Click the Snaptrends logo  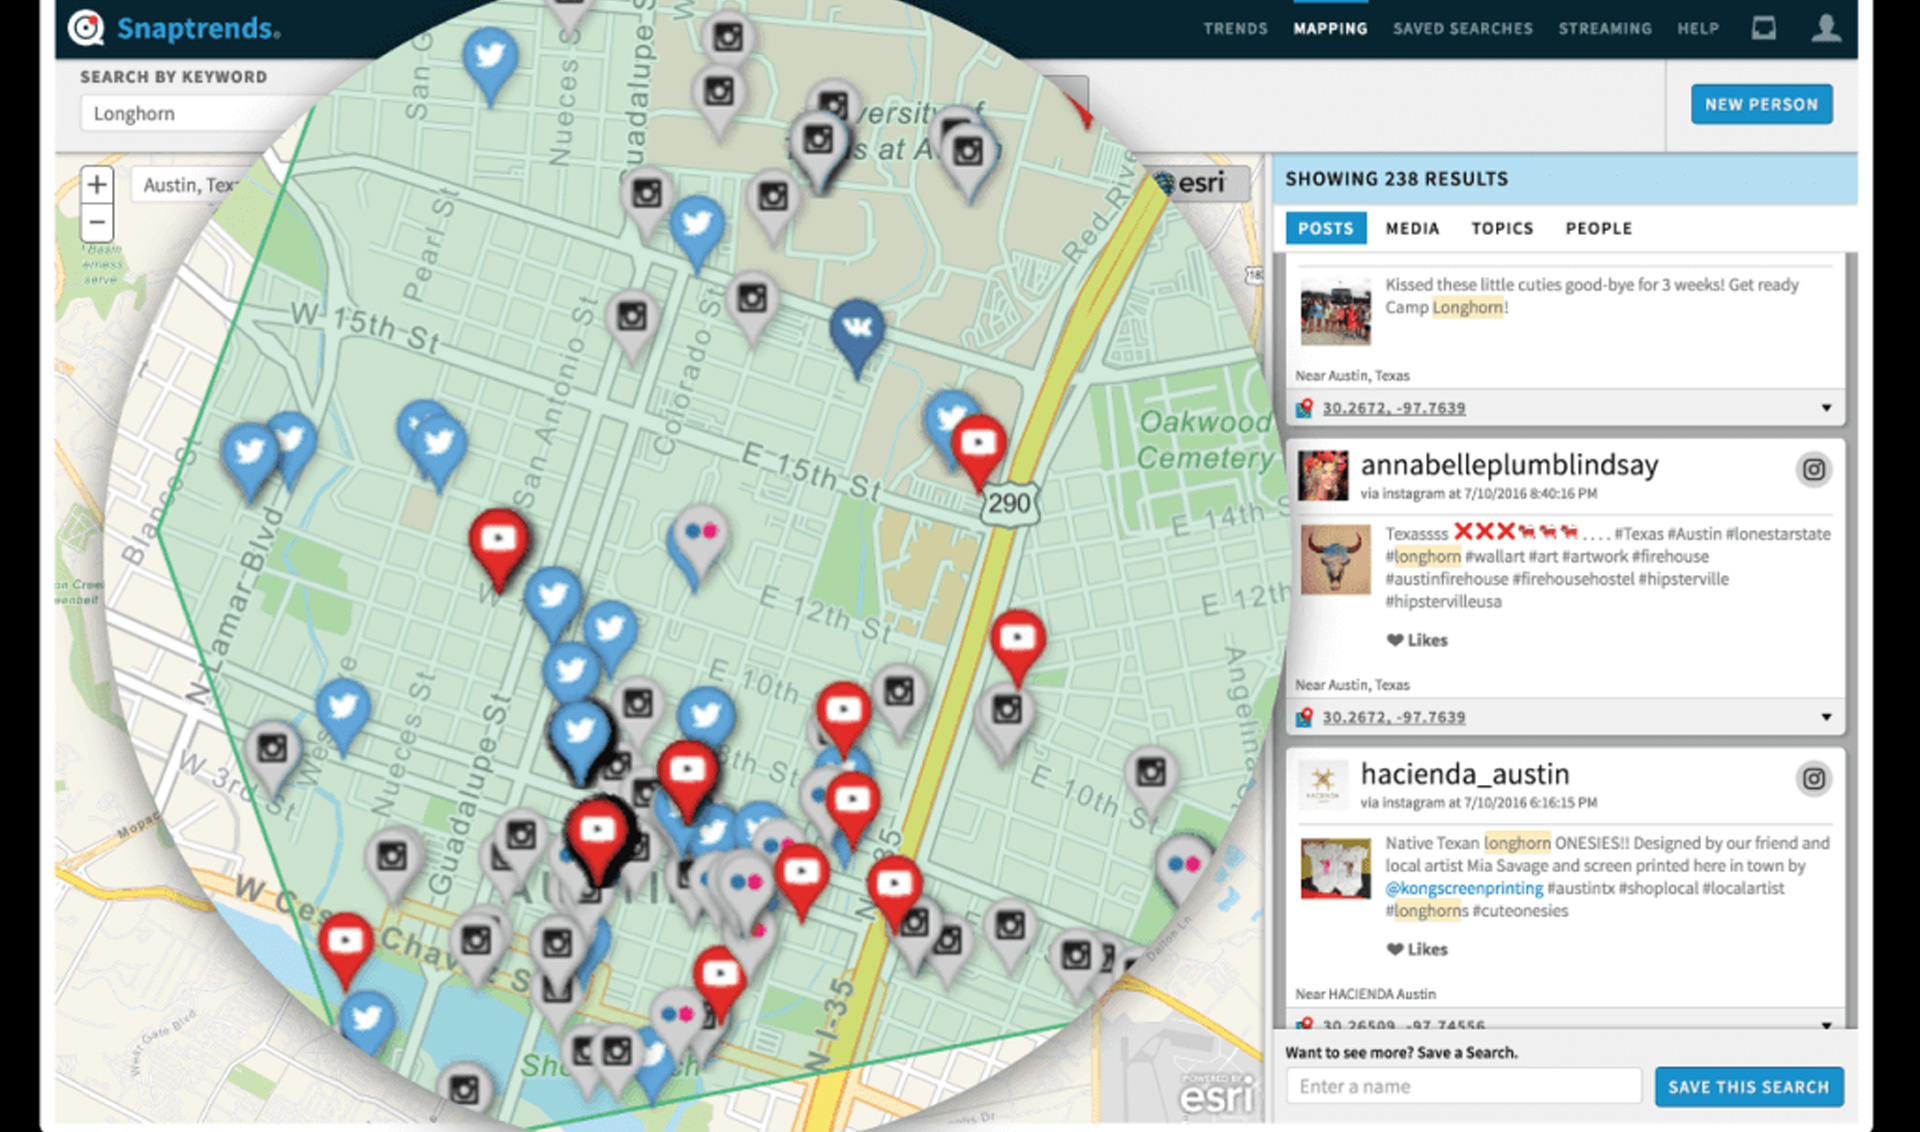(174, 28)
